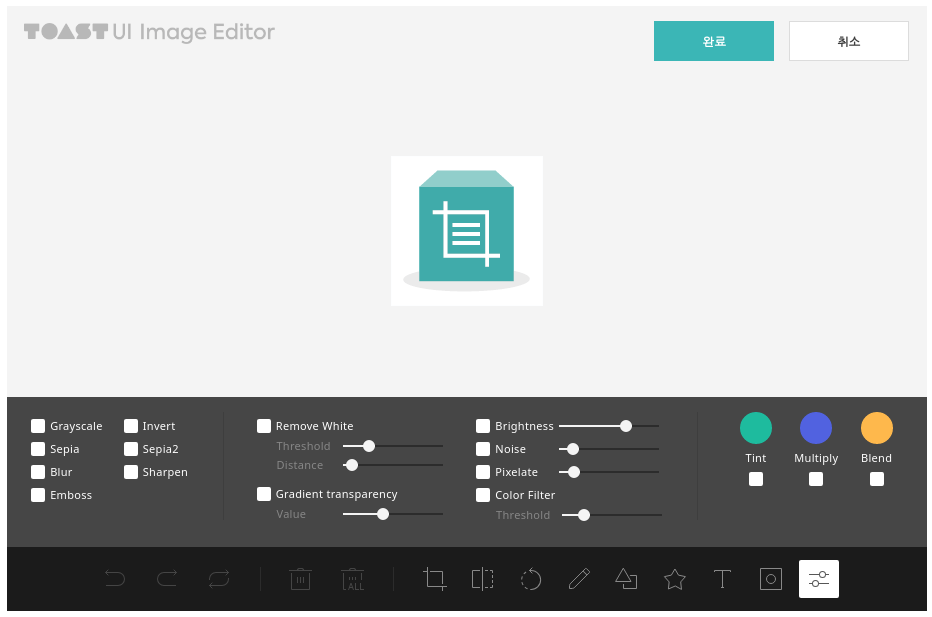Open the Flip tool
932x617 pixels.
pos(482,579)
